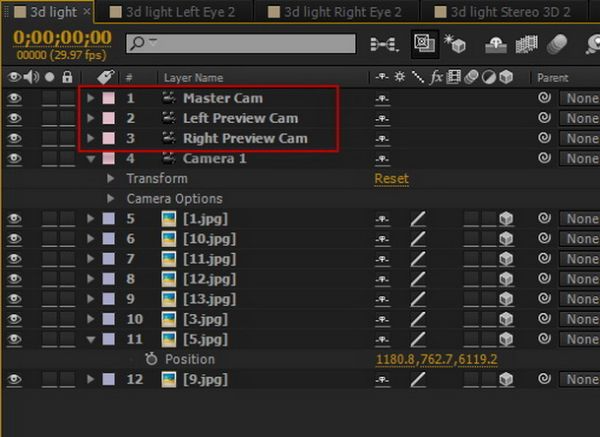The height and width of the screenshot is (437, 600).
Task: Expand the 10.jpg layer properties
Action: point(90,238)
